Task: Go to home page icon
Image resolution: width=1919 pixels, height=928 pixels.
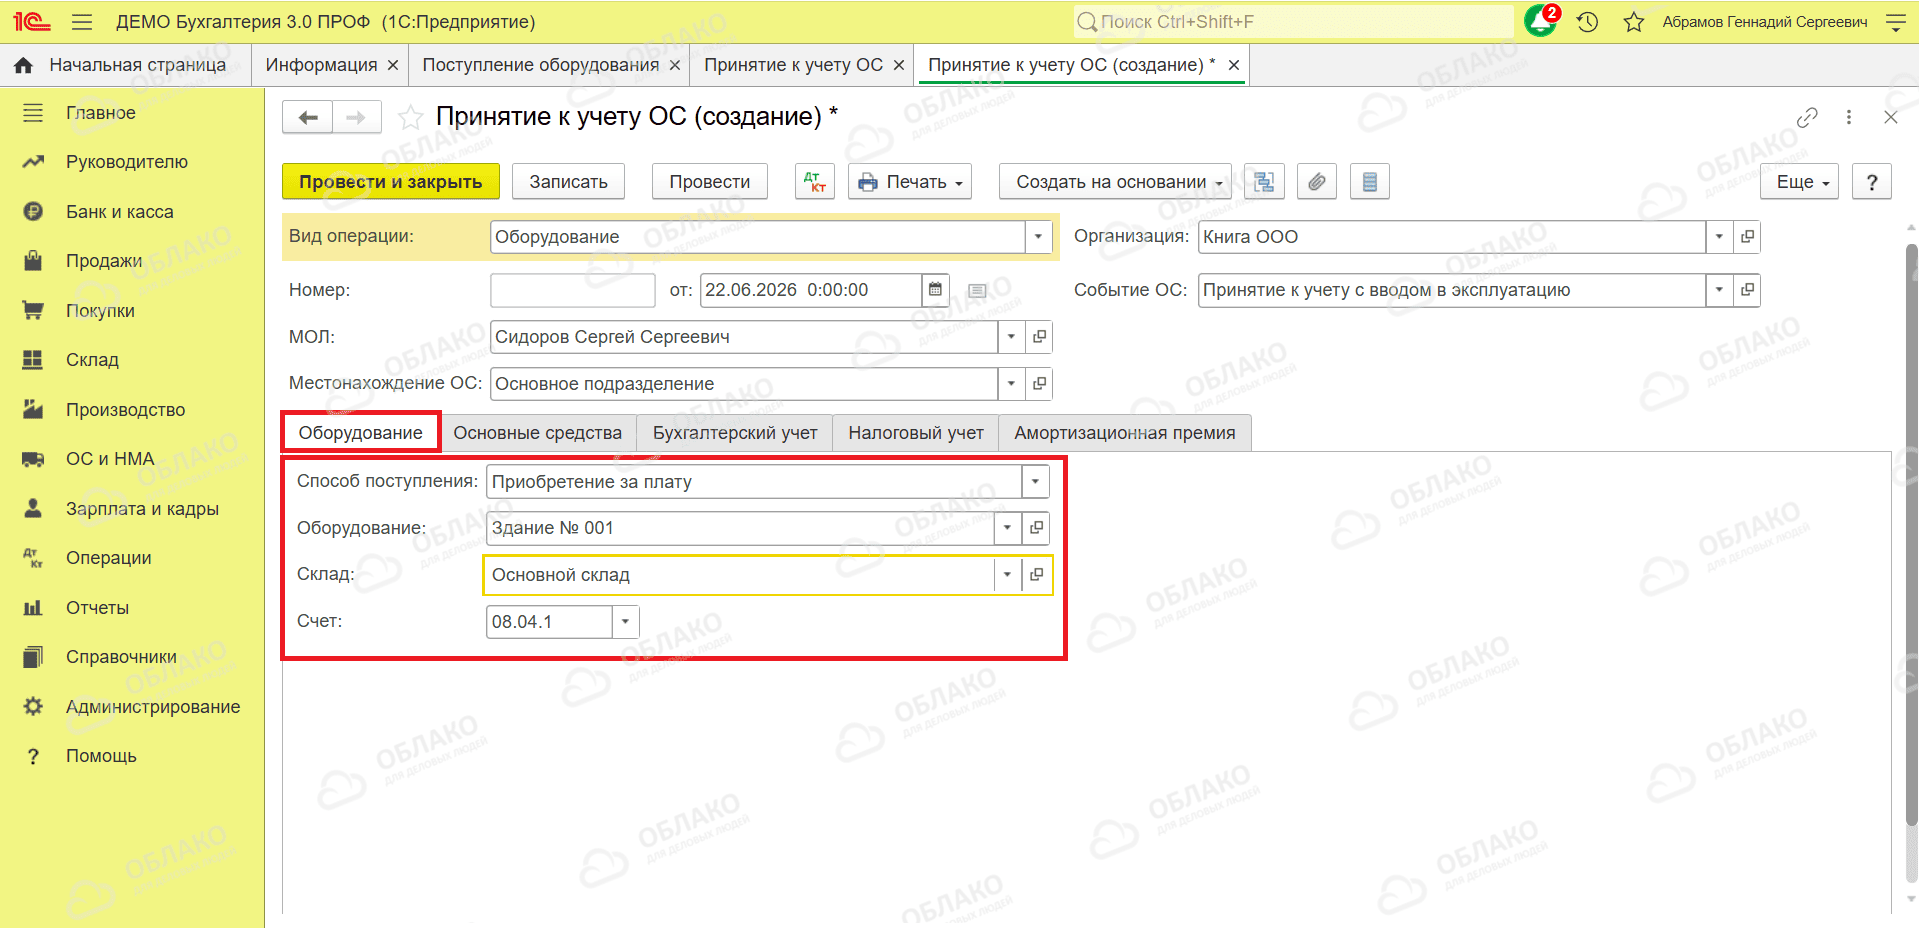Action: click(x=24, y=65)
